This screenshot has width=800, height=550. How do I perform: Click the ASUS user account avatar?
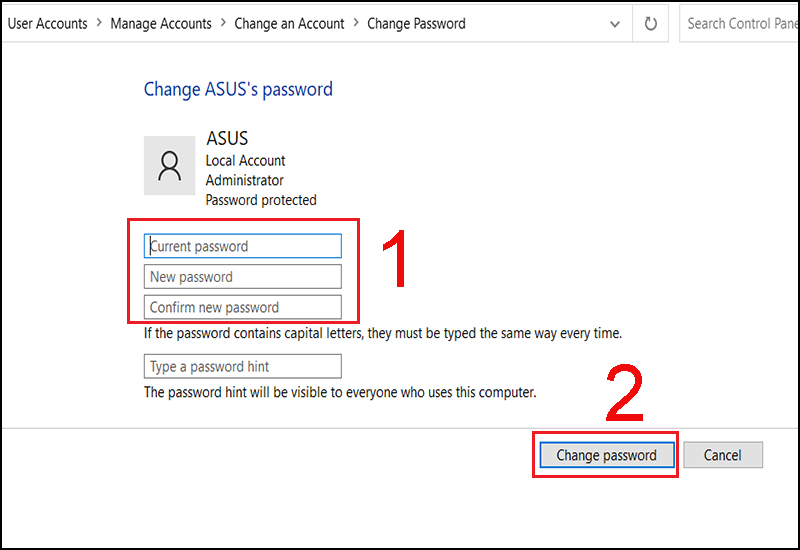point(169,165)
